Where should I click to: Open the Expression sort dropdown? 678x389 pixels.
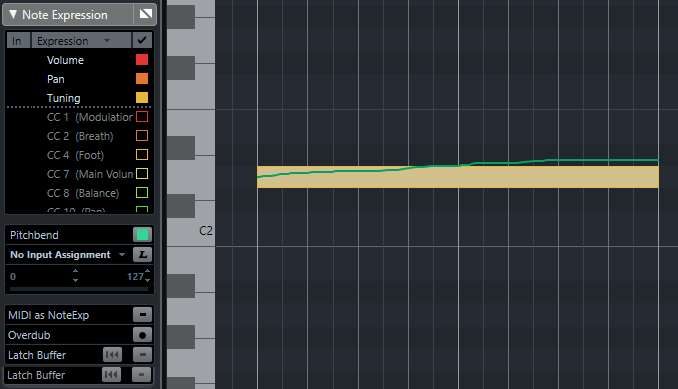click(x=81, y=41)
